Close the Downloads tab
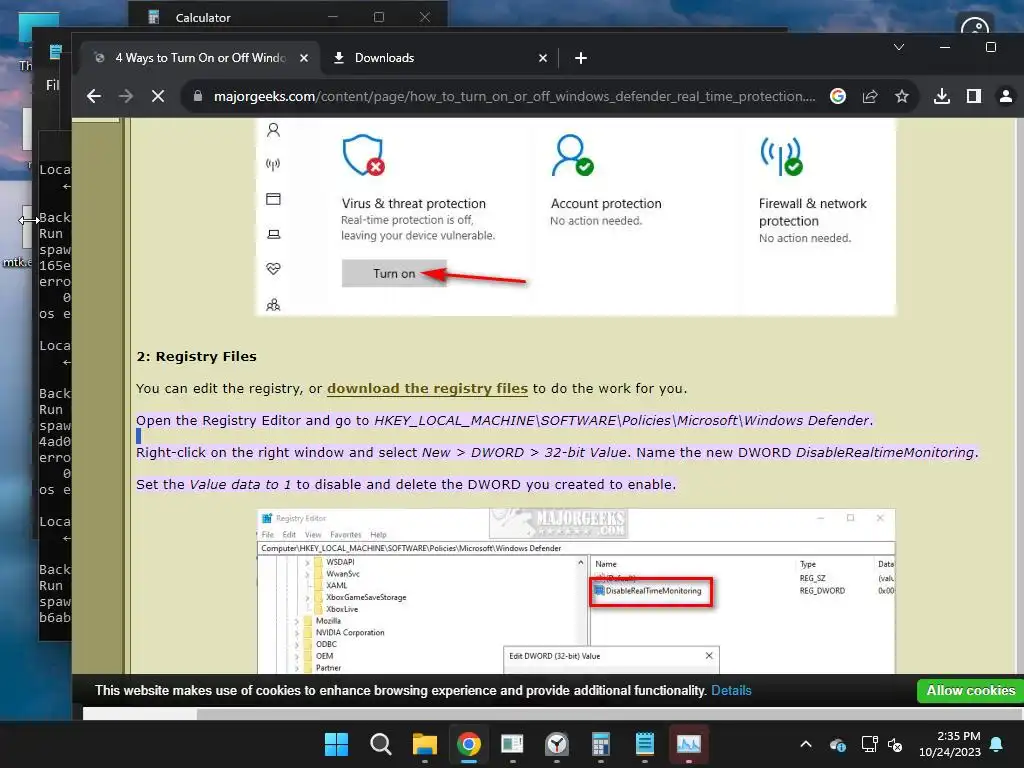 click(x=543, y=58)
